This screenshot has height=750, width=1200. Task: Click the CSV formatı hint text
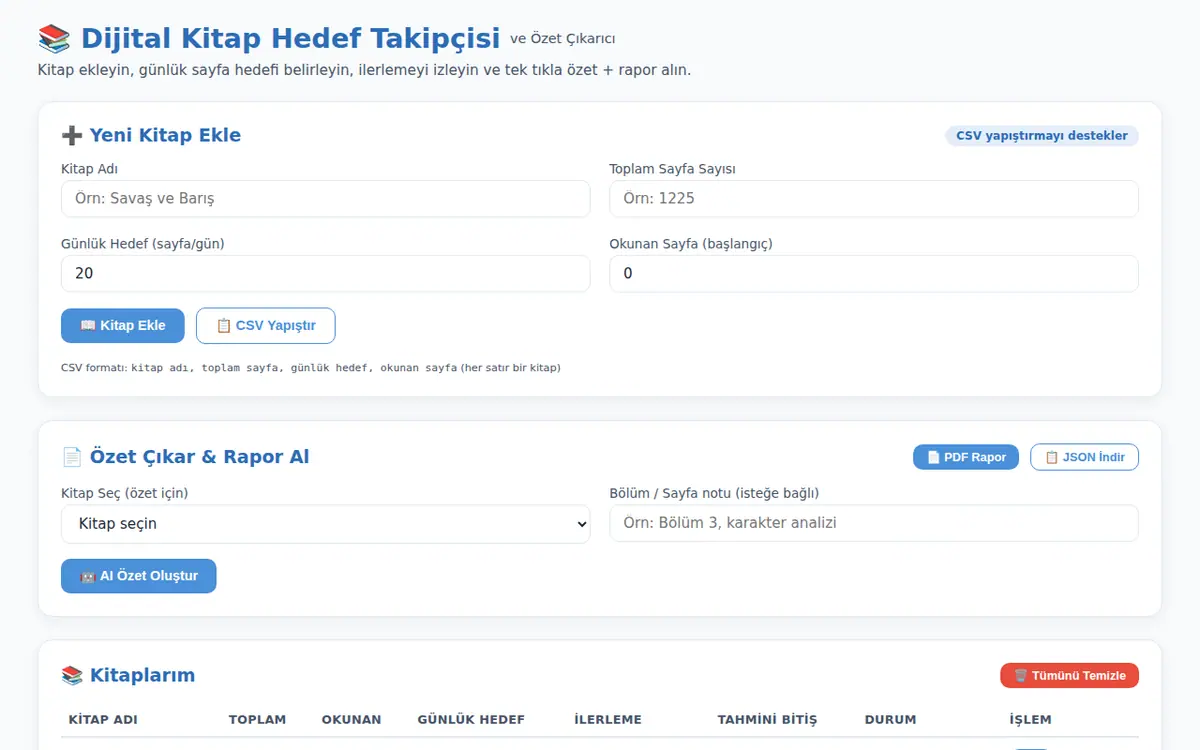tap(311, 368)
